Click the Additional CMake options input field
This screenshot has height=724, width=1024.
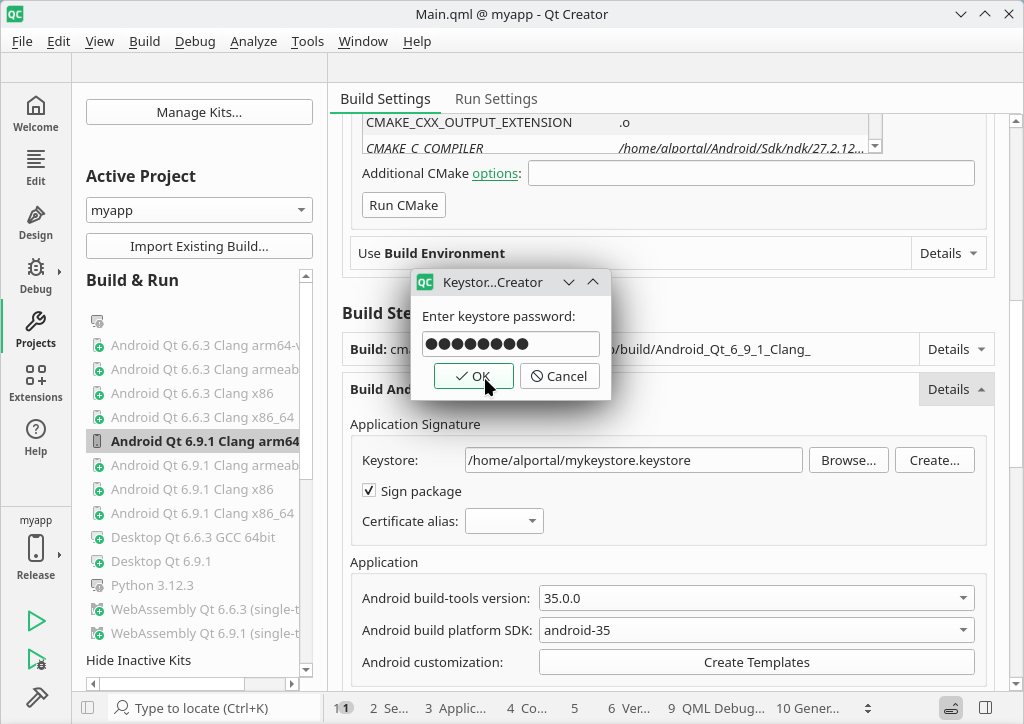751,173
